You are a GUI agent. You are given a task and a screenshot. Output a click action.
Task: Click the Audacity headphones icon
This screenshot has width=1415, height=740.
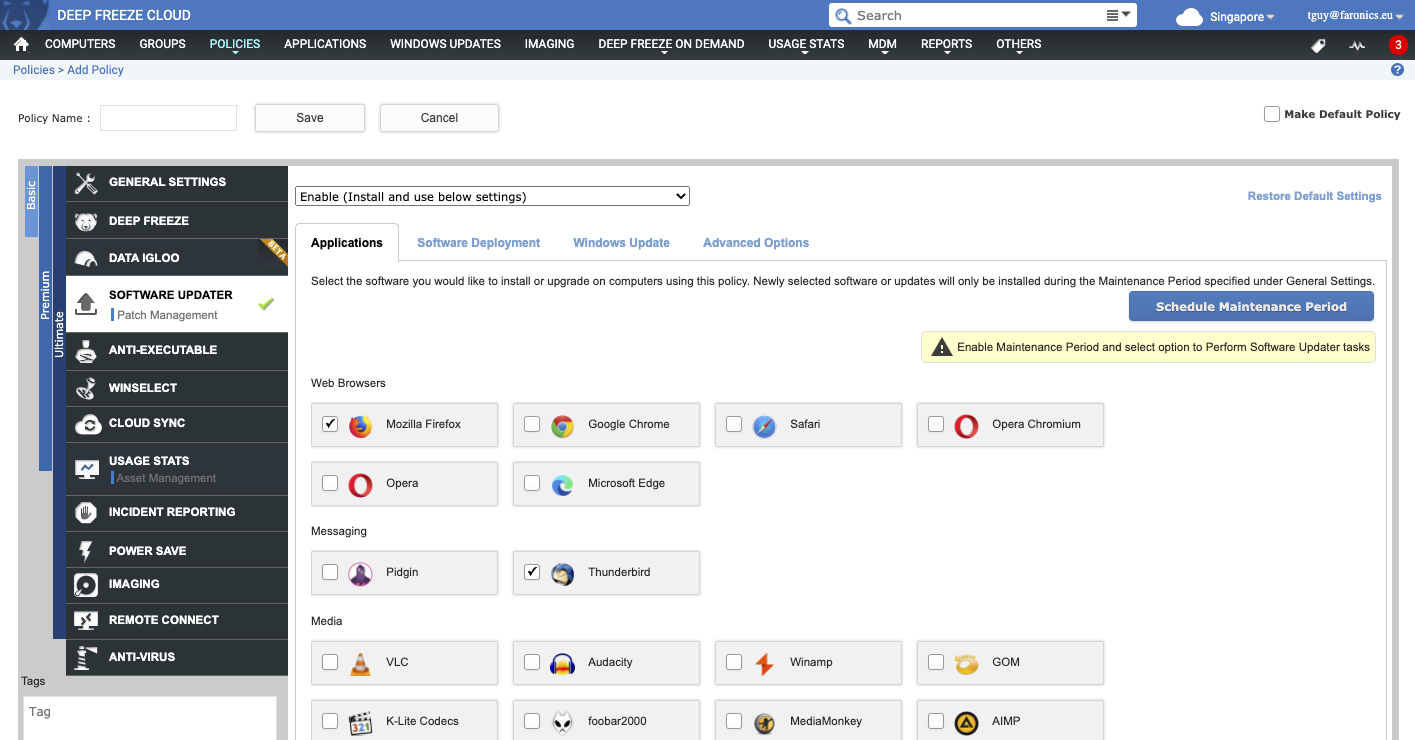pyautogui.click(x=562, y=663)
